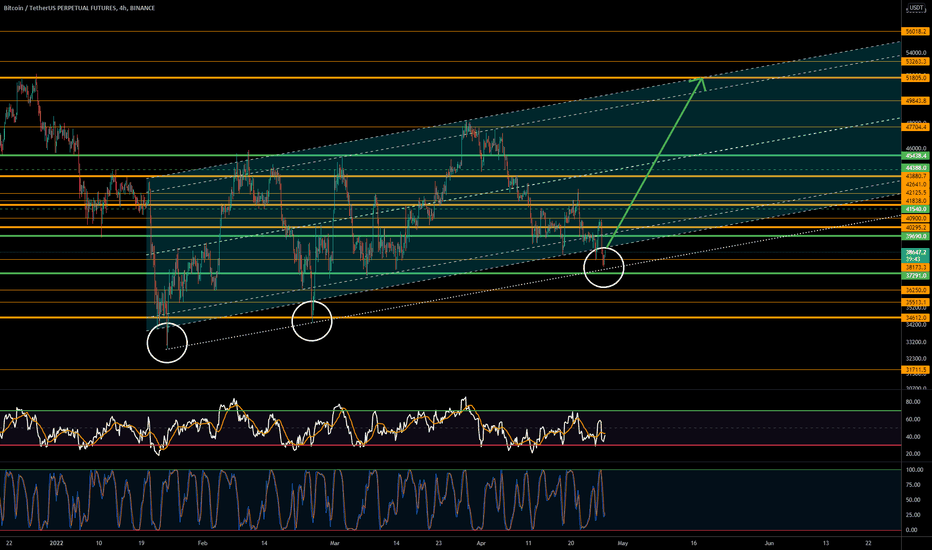Click the 16 date label on time axis
This screenshot has width=932, height=550.
(694, 543)
